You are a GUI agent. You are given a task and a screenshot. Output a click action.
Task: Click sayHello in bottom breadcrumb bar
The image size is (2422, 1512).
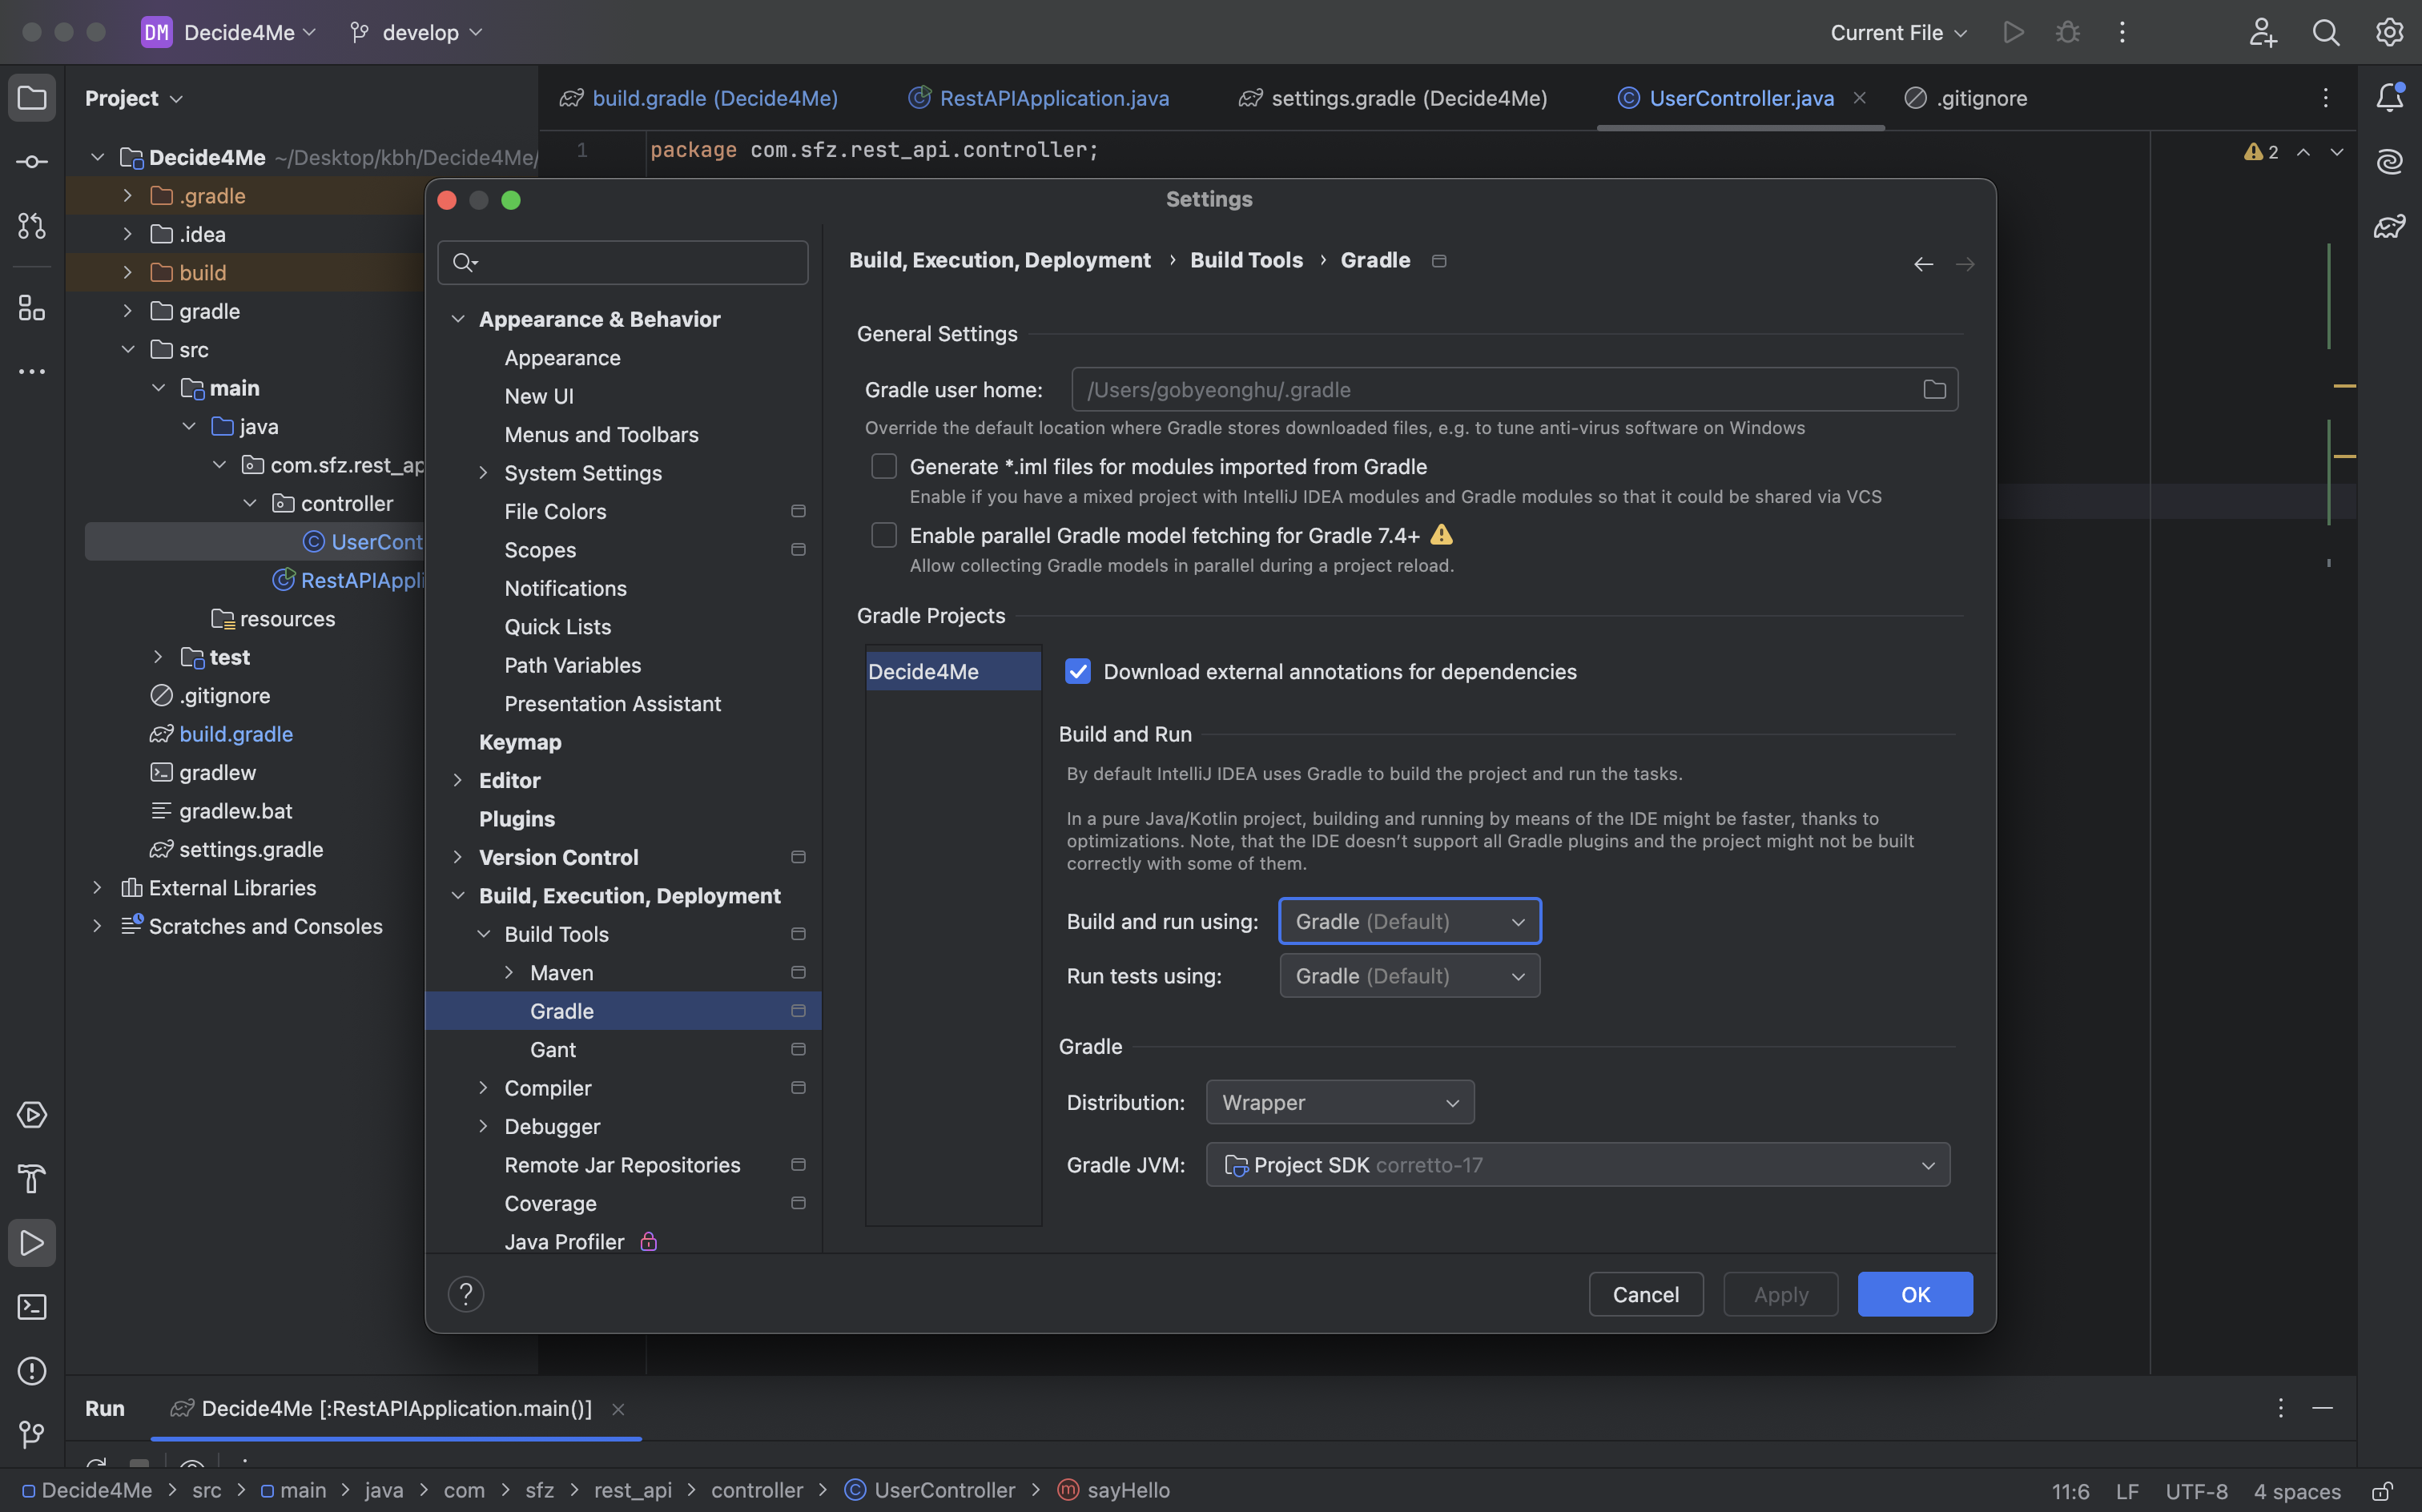(1128, 1490)
